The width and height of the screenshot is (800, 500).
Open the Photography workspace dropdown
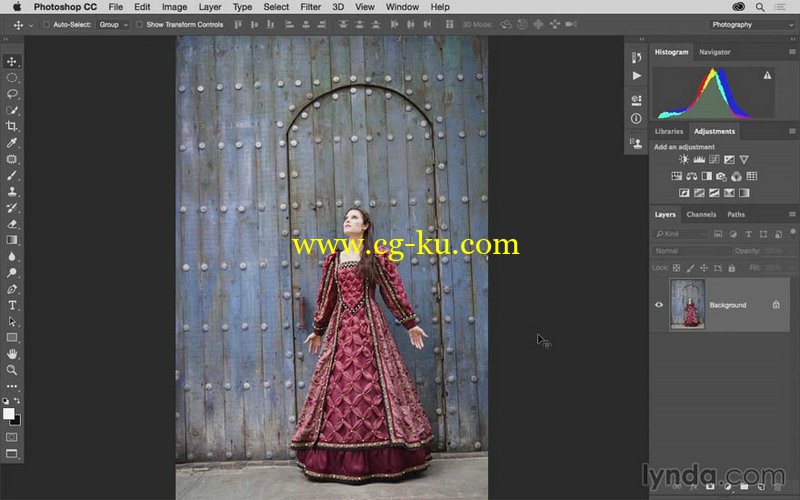(752, 24)
